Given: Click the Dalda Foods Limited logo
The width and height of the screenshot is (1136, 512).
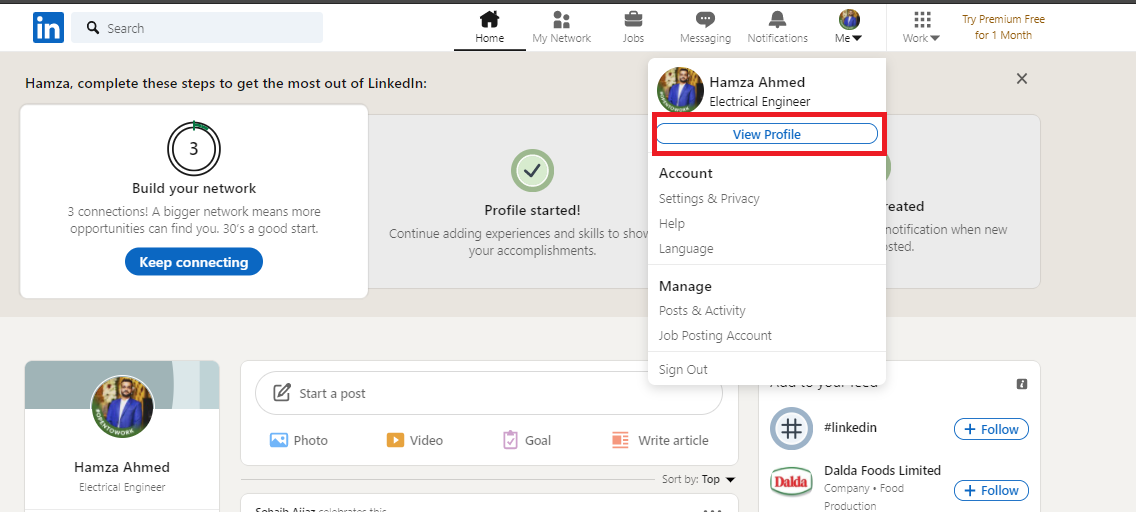Looking at the screenshot, I should (x=791, y=481).
